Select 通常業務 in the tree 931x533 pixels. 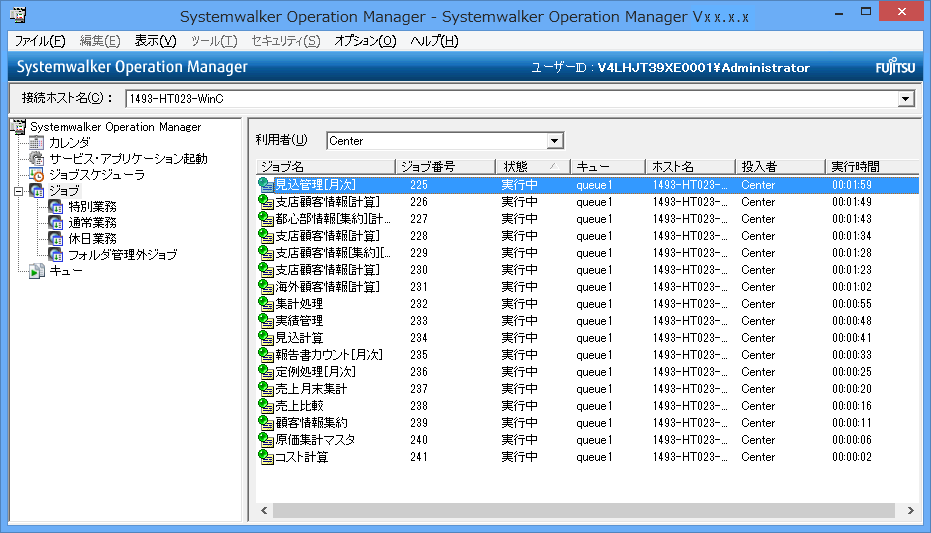[92, 223]
